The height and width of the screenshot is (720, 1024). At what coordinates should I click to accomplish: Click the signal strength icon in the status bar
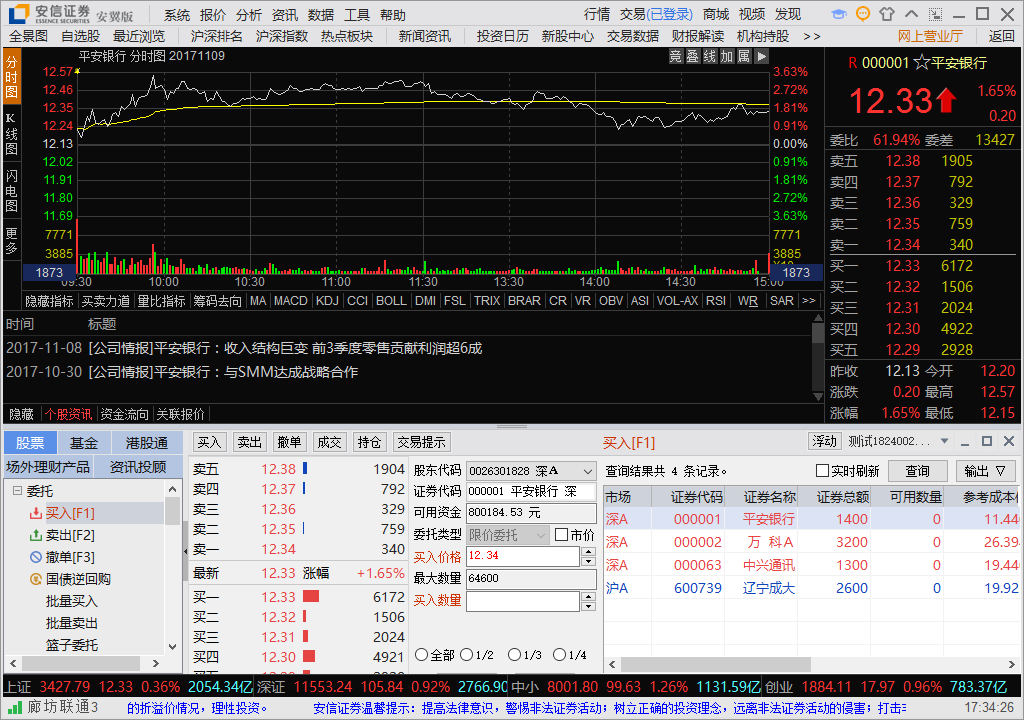(x=14, y=707)
